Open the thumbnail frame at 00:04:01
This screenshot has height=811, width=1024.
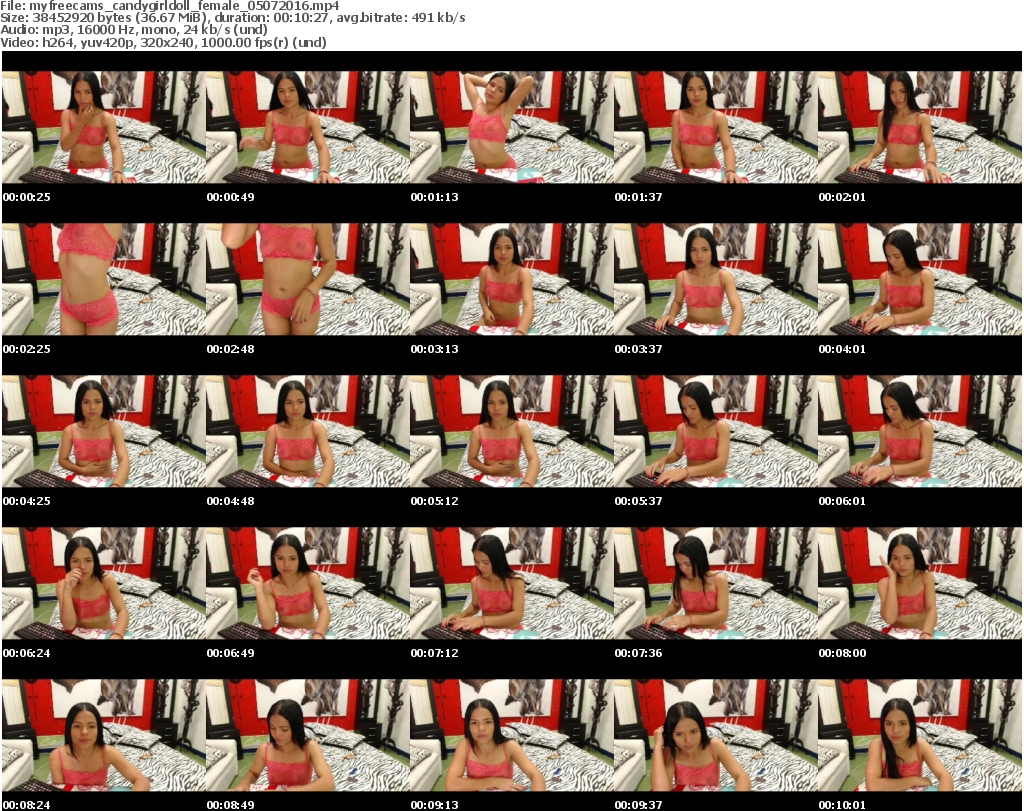pos(920,279)
